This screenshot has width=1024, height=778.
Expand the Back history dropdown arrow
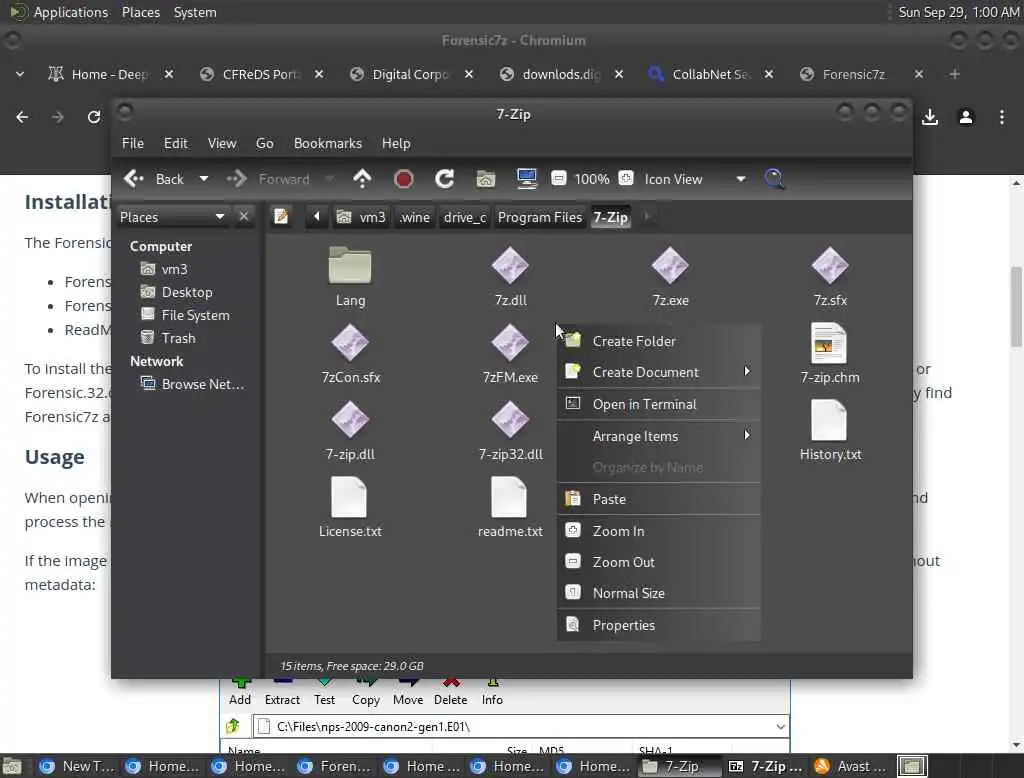(204, 178)
